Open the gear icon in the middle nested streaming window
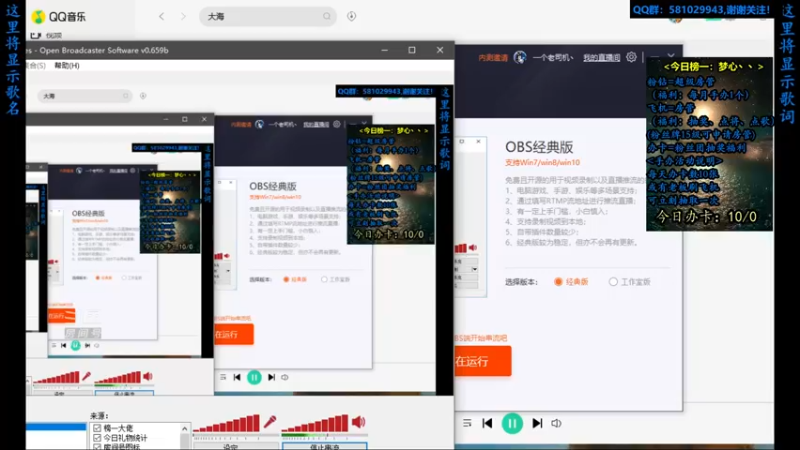 pyautogui.click(x=337, y=124)
